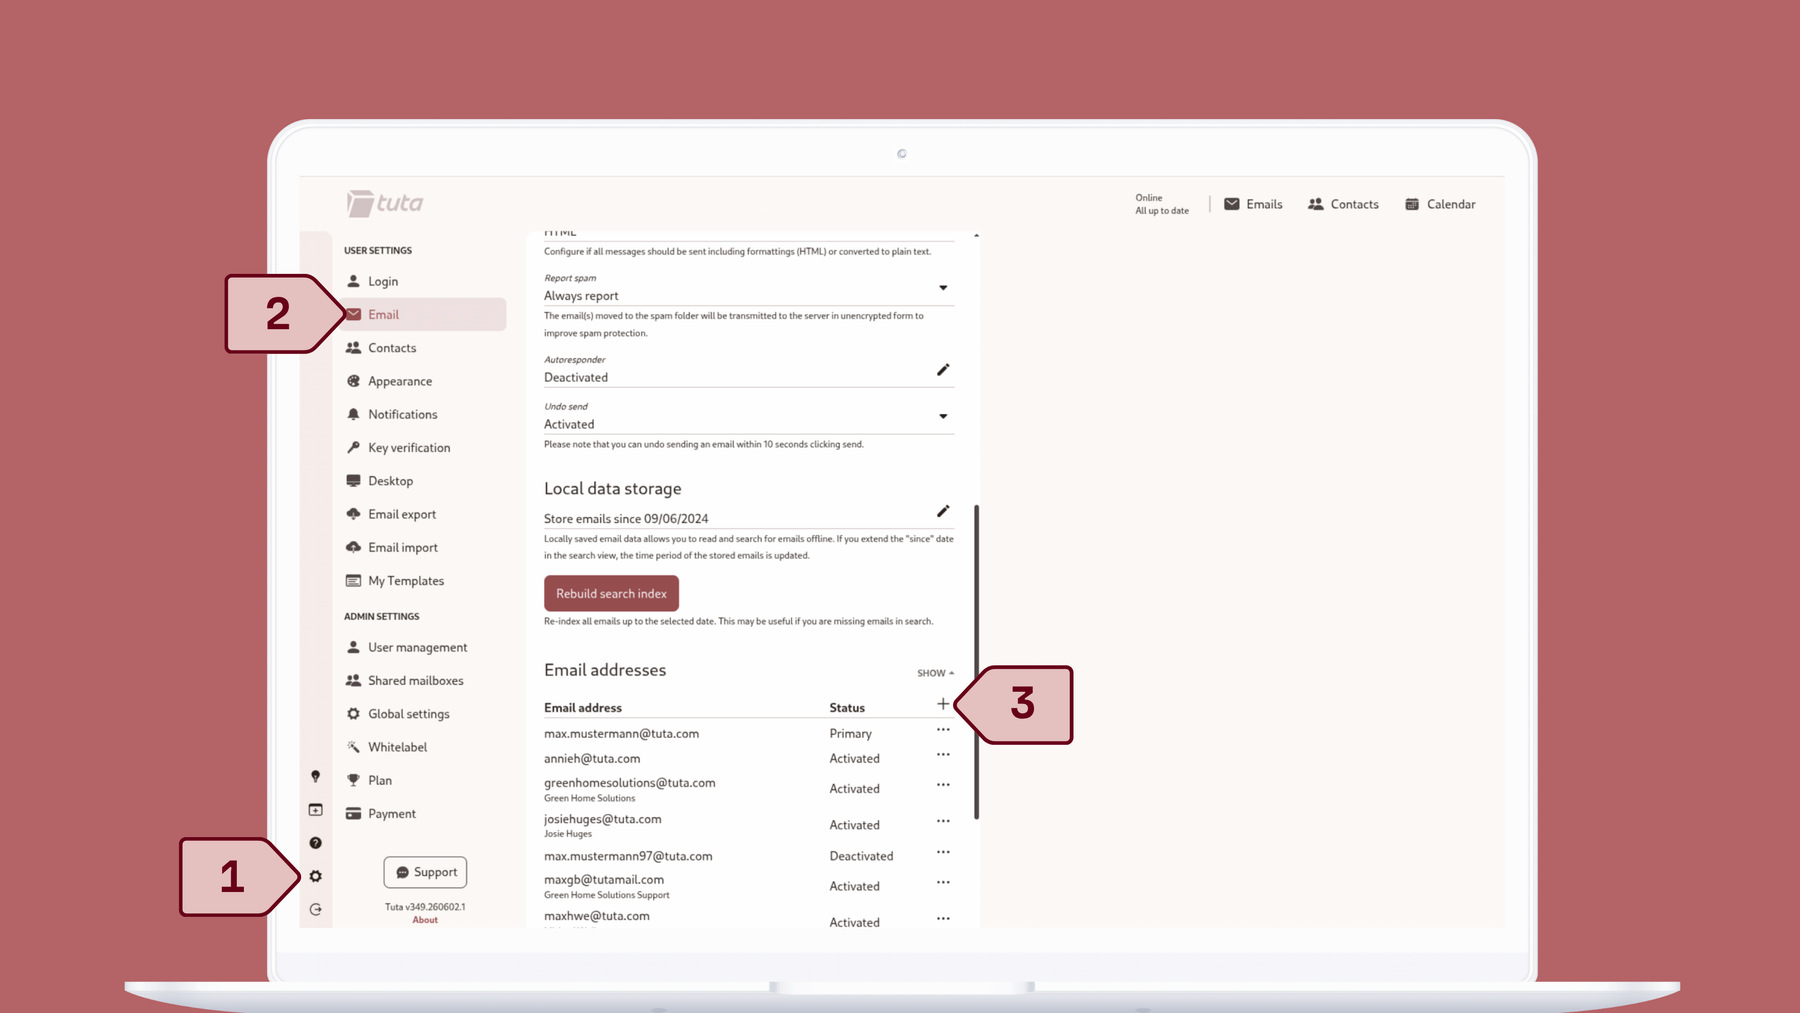Open Appearance settings

click(425, 381)
